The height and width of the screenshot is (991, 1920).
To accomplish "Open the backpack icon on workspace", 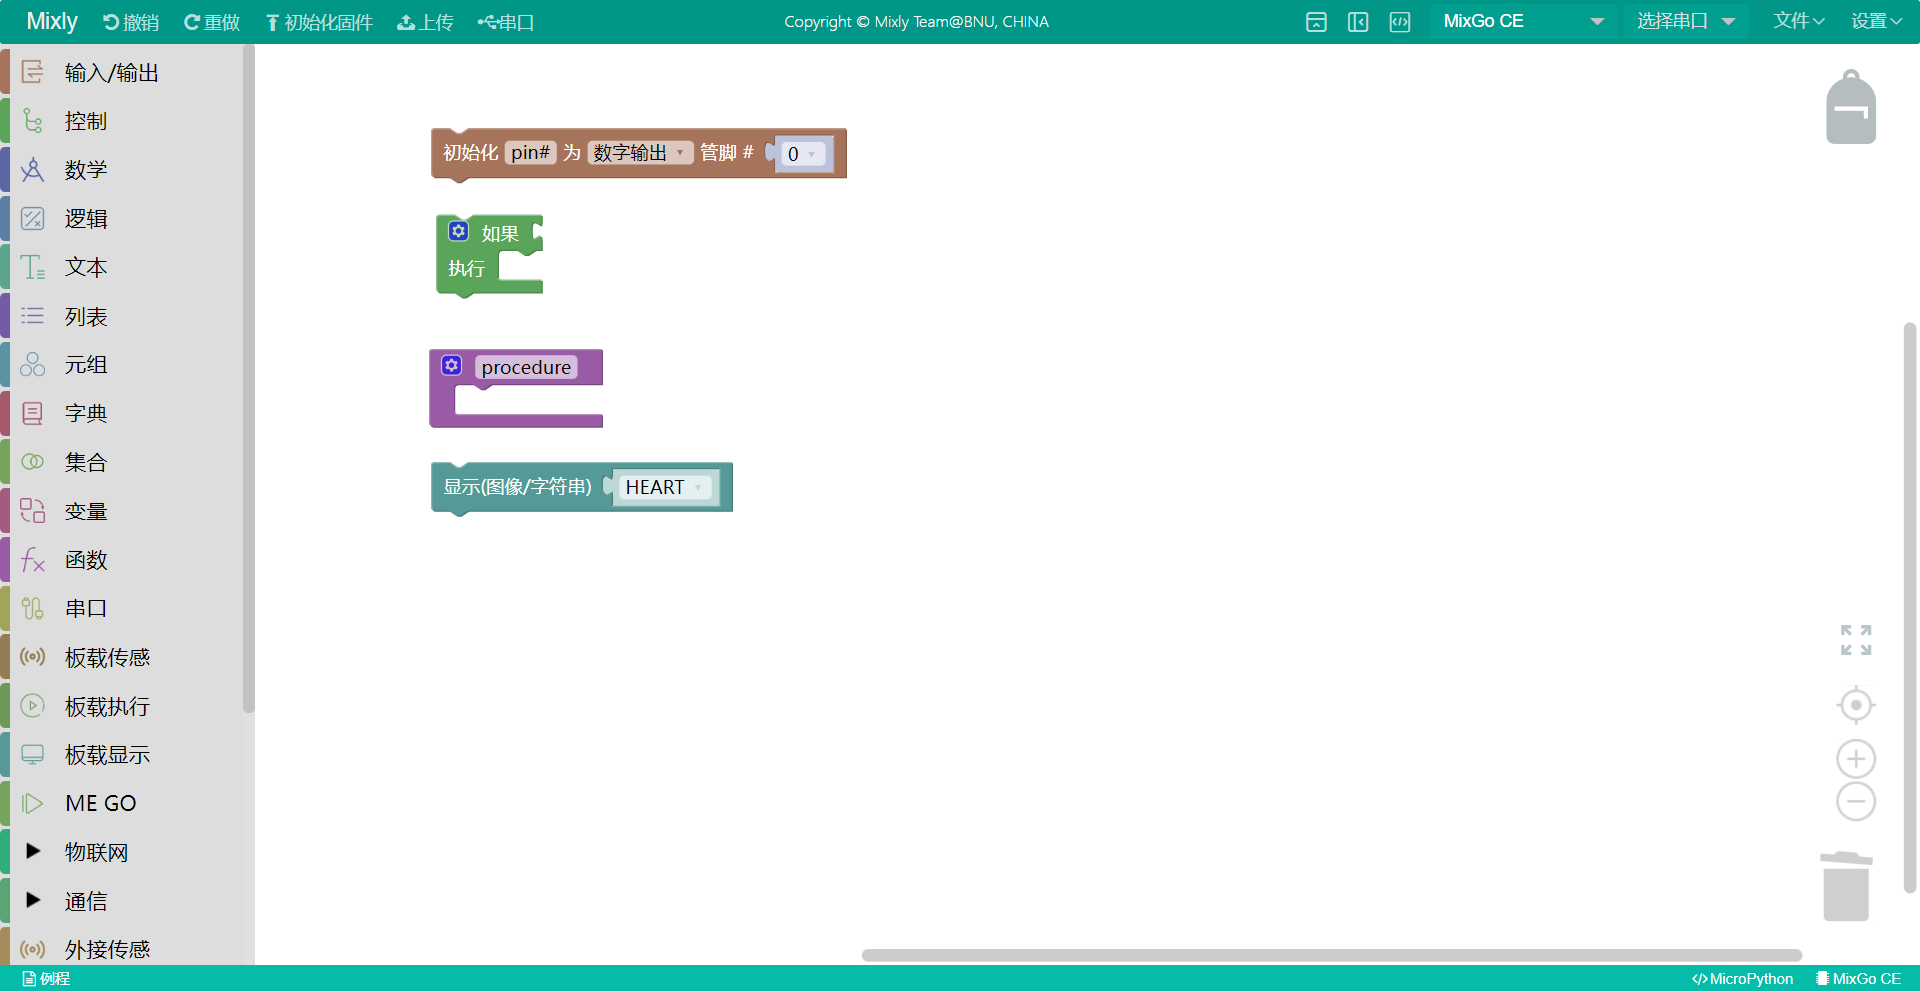I will (x=1851, y=107).
